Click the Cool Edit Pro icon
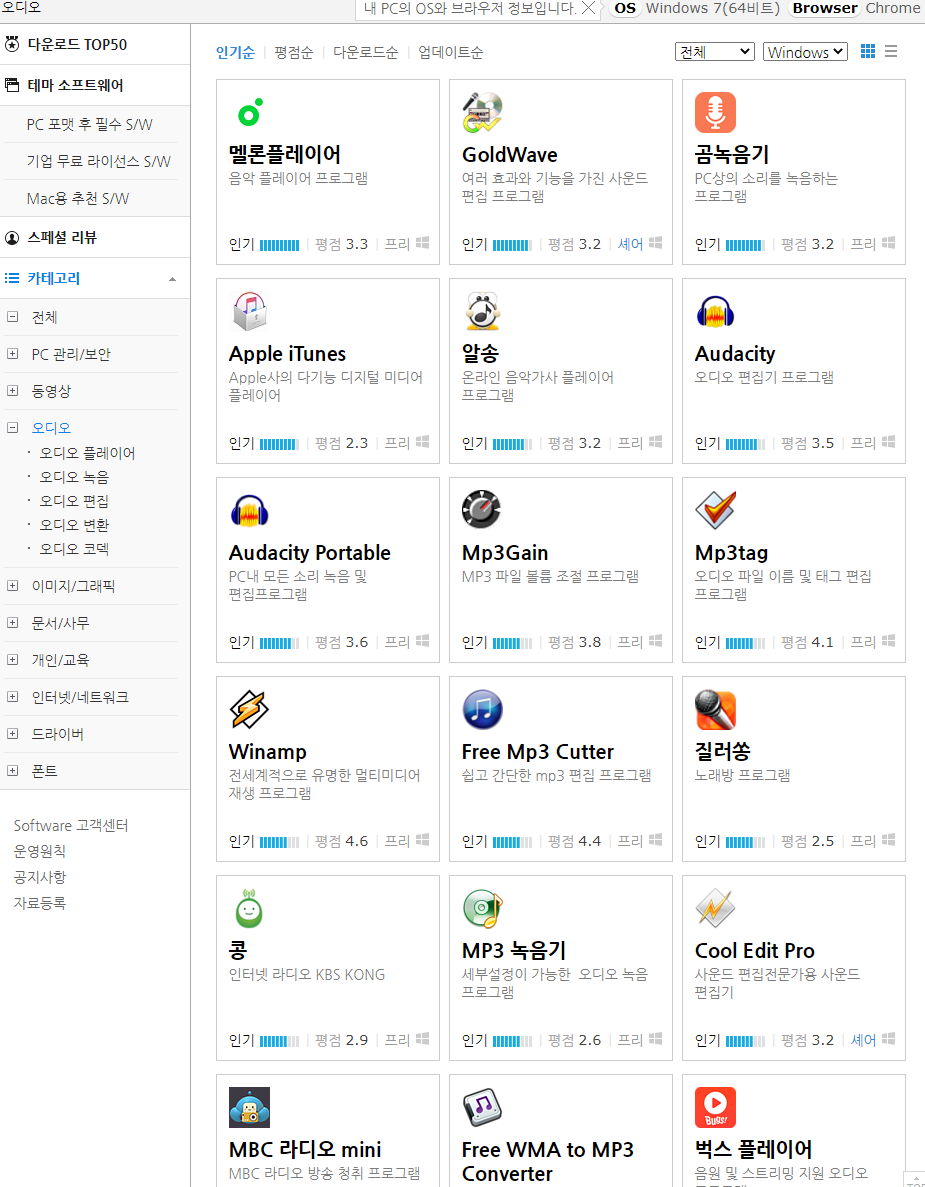 click(x=715, y=909)
